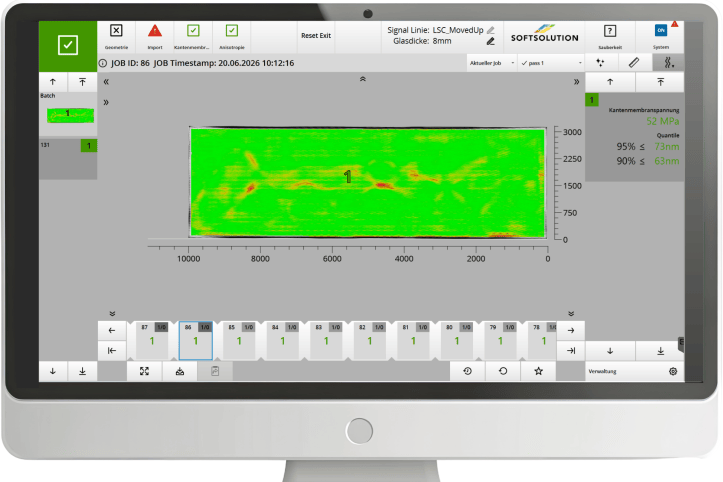The width and height of the screenshot is (723, 482).
Task: Edit the Signal Linie with pencil icon
Action: coord(491,30)
